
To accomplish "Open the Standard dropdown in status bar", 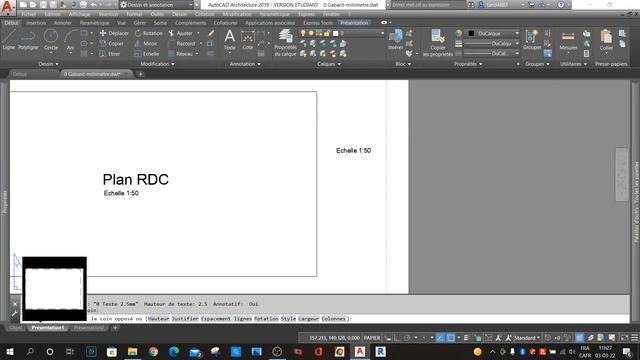I will (527, 338).
